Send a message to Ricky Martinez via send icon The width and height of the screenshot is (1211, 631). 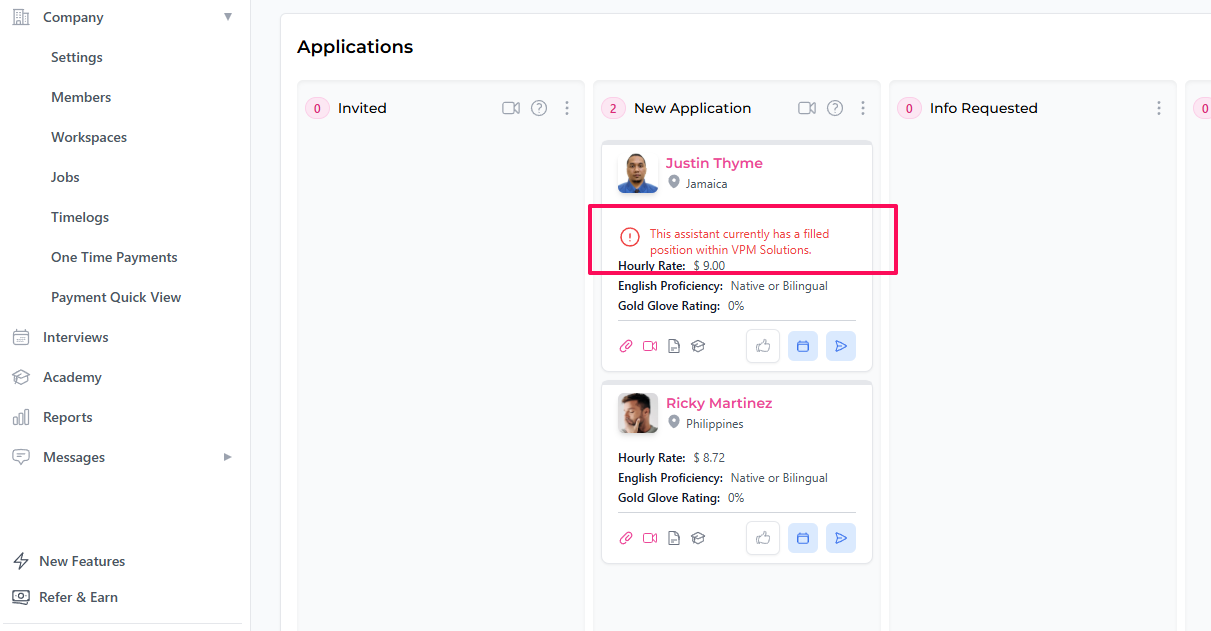pyautogui.click(x=840, y=537)
